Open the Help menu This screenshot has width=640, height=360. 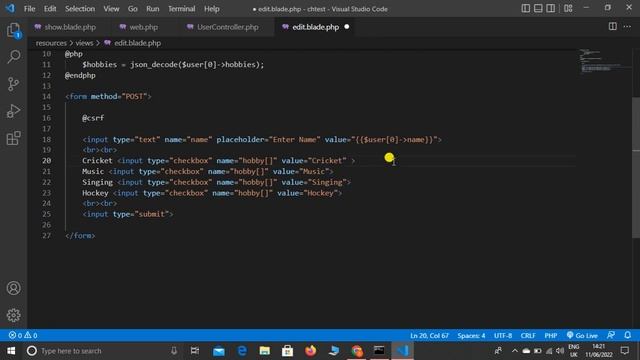[x=211, y=9]
